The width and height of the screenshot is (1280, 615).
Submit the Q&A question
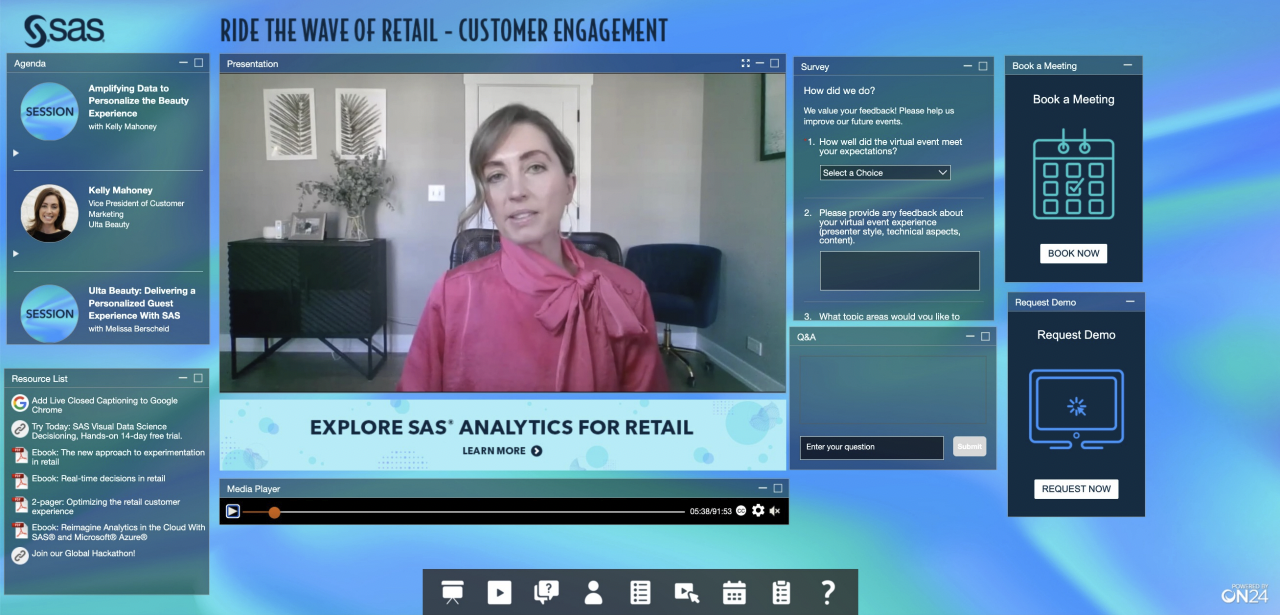tap(969, 447)
